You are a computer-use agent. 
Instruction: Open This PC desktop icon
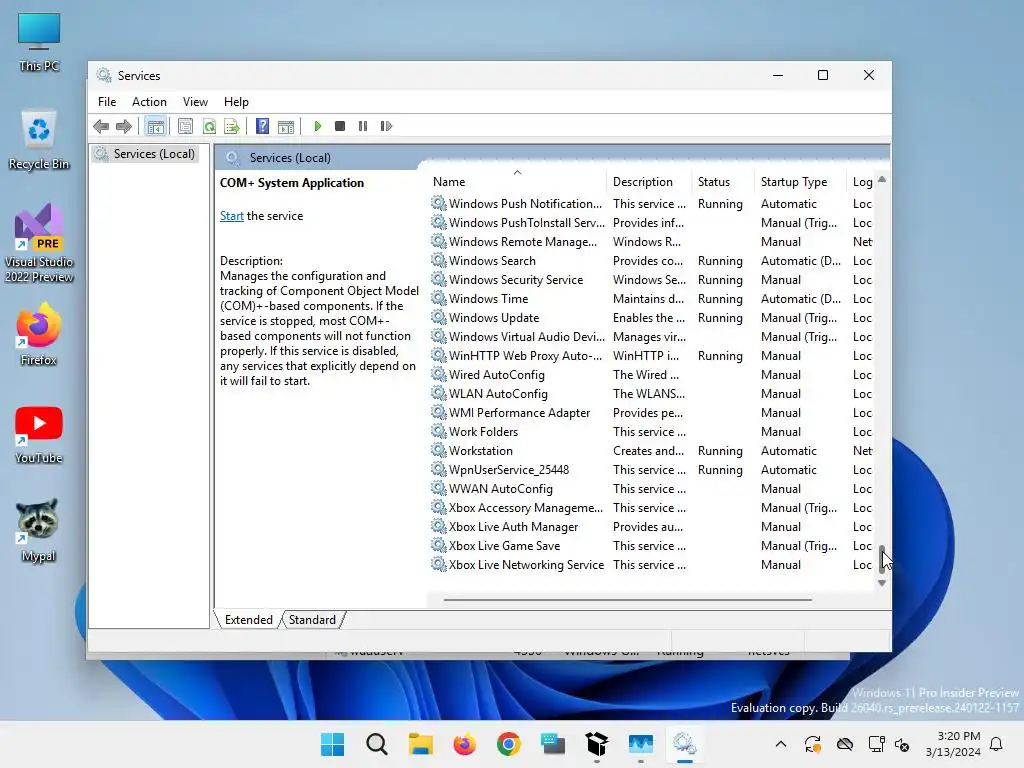coord(39,41)
